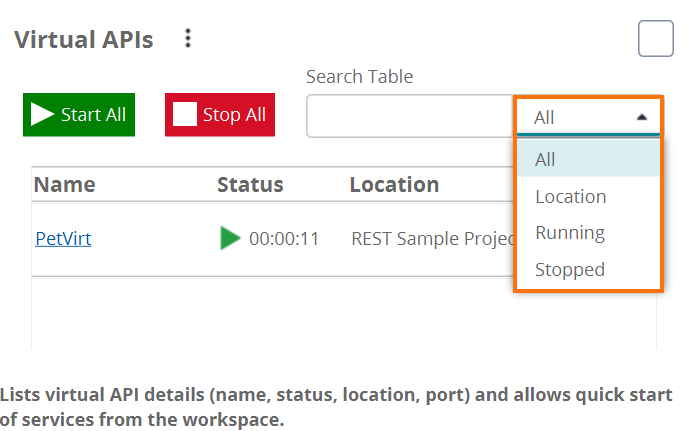
Task: Open the Virtual APIs three-dot menu
Action: pos(188,39)
